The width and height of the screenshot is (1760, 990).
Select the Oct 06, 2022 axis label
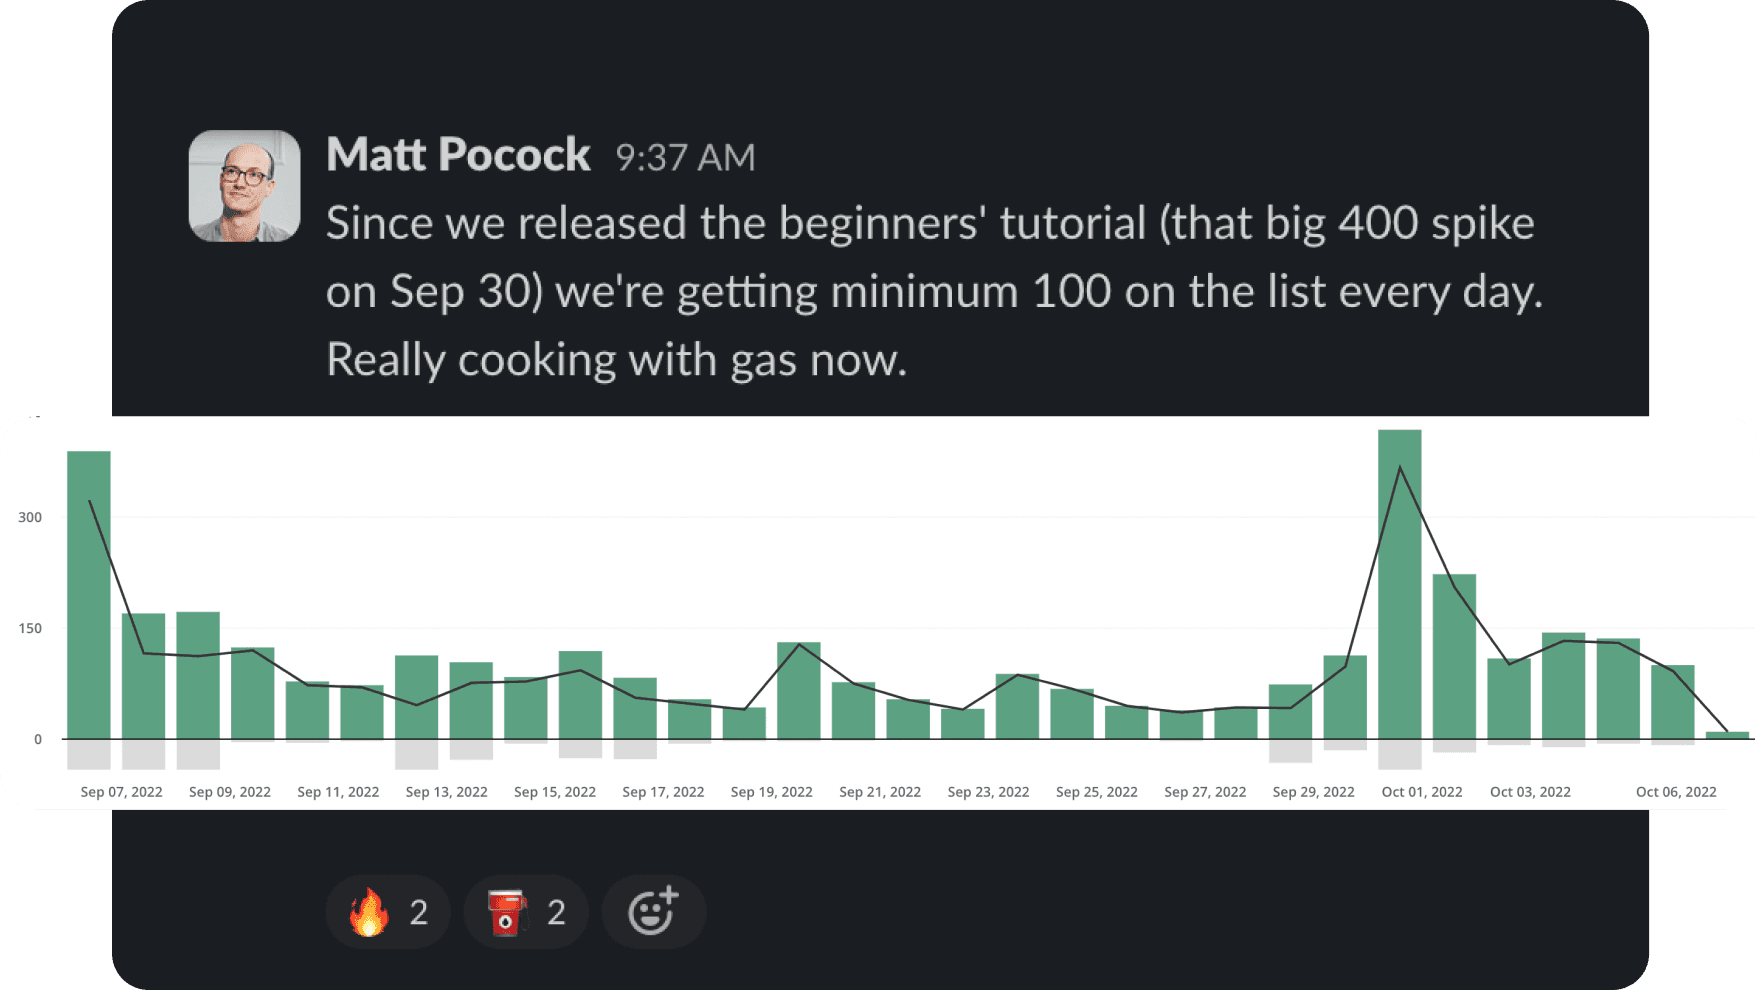coord(1676,792)
